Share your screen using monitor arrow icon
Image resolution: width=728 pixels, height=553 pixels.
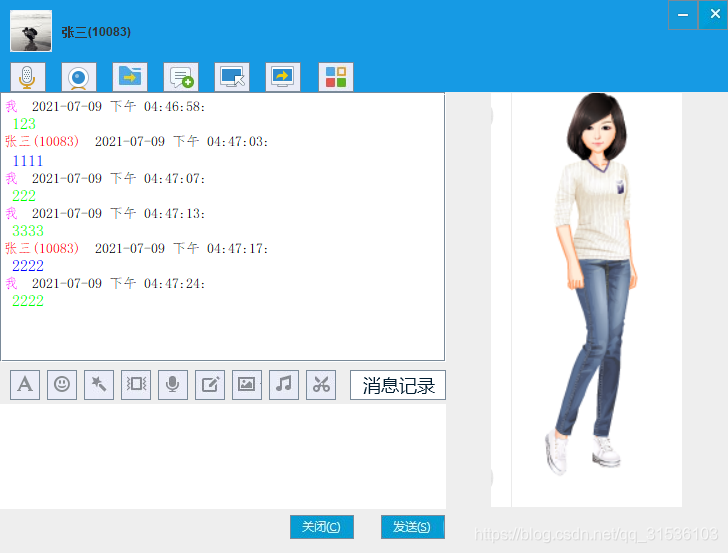click(x=283, y=77)
